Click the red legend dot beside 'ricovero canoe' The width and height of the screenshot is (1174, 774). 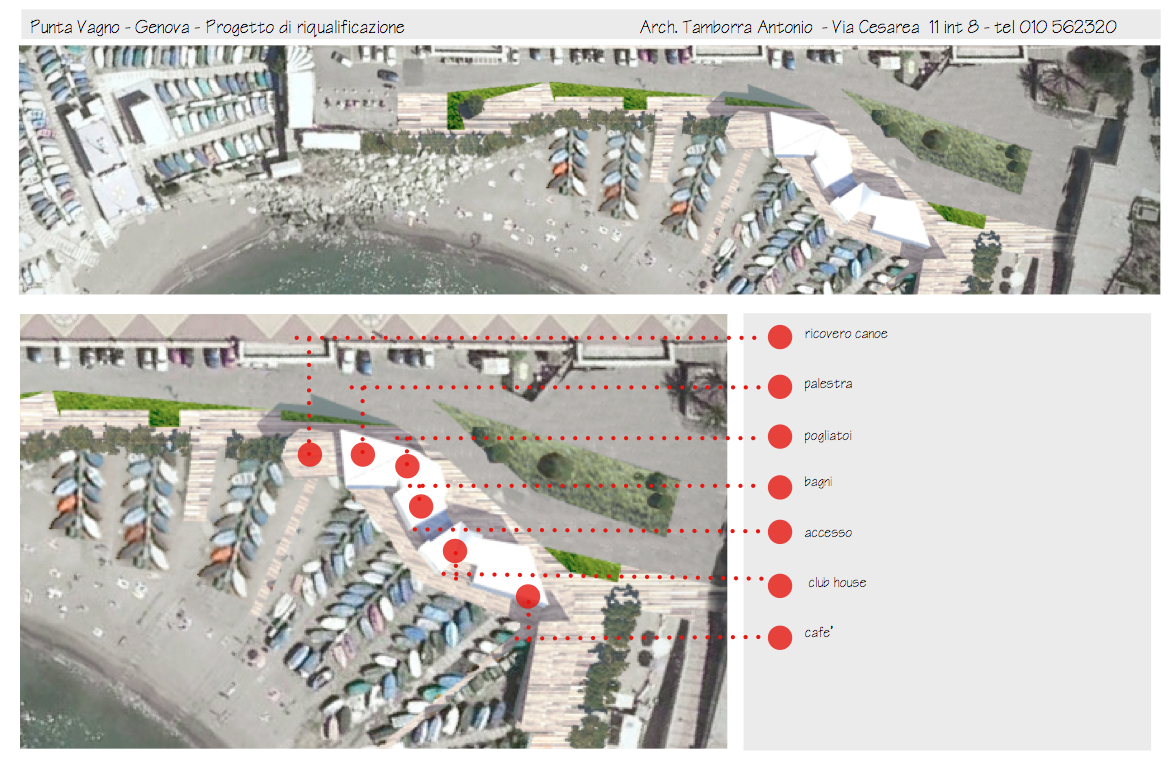(x=779, y=337)
